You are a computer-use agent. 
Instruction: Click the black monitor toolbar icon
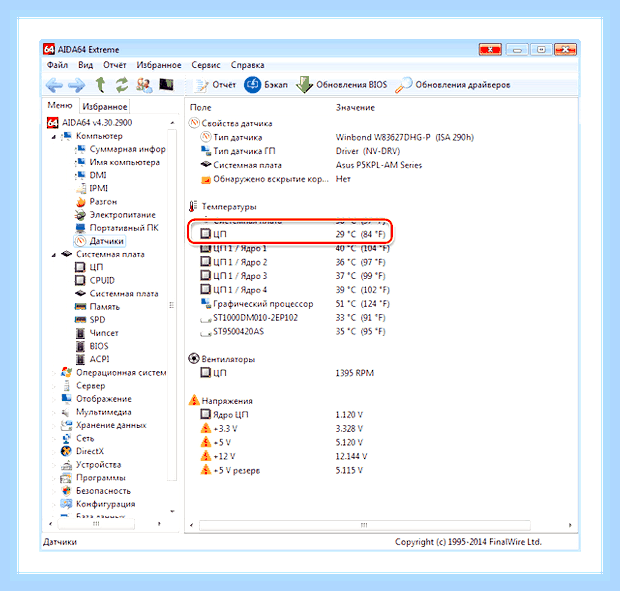pos(166,84)
